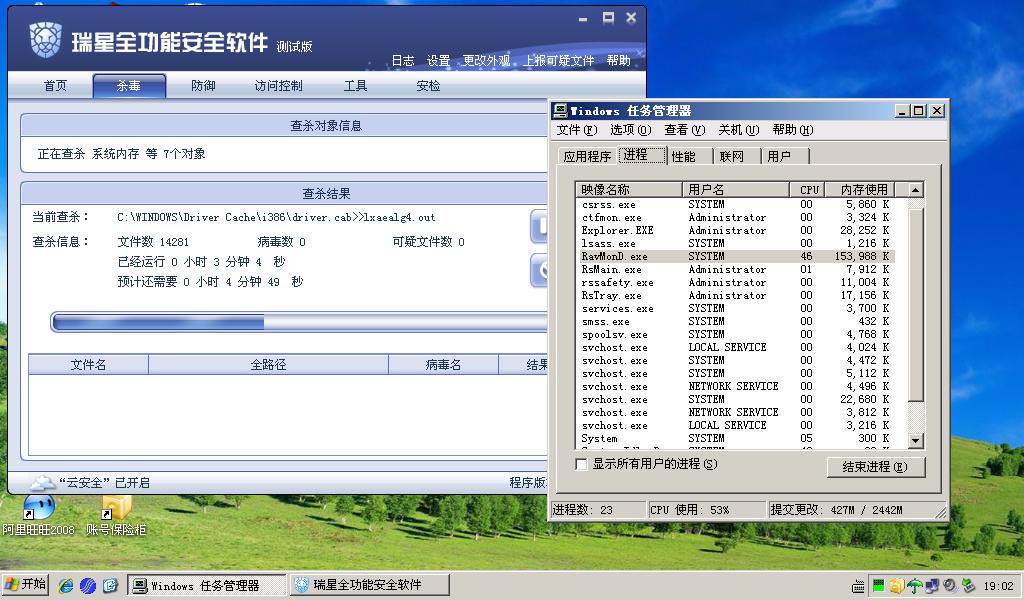Open Rising 安检 tab
The width and height of the screenshot is (1024, 600).
point(428,86)
